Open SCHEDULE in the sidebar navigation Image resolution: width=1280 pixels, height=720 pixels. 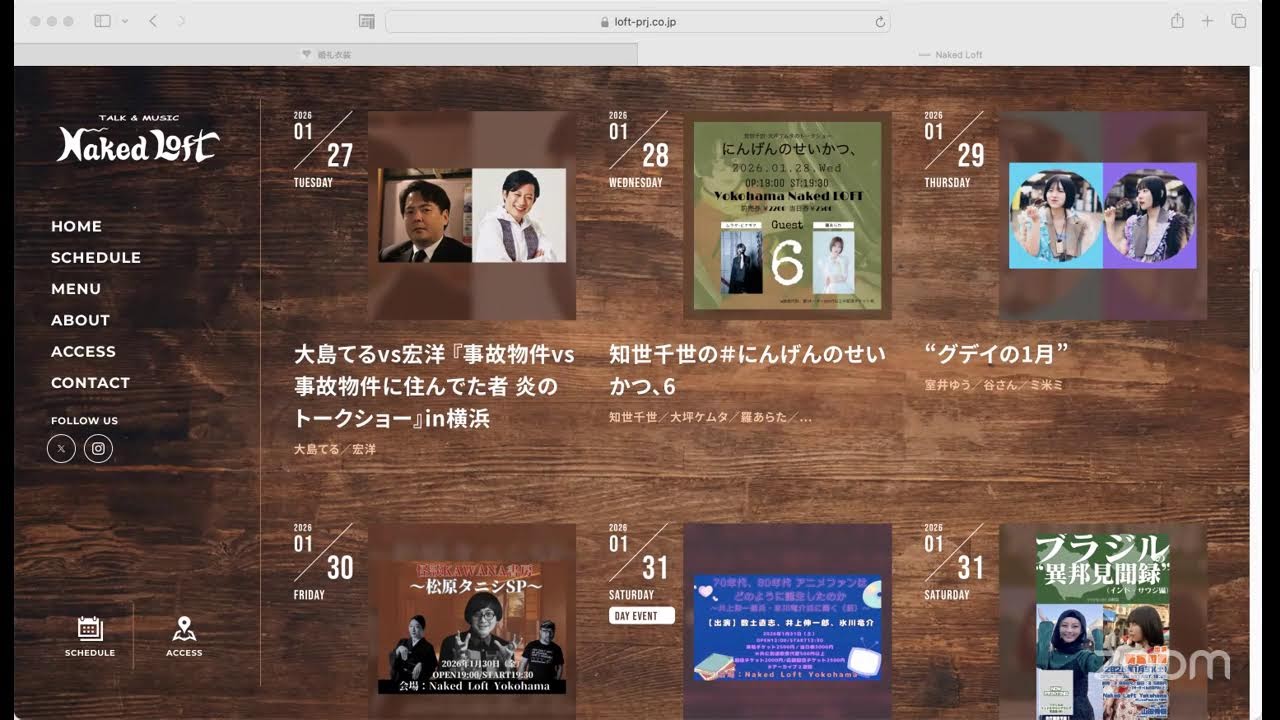tap(96, 257)
